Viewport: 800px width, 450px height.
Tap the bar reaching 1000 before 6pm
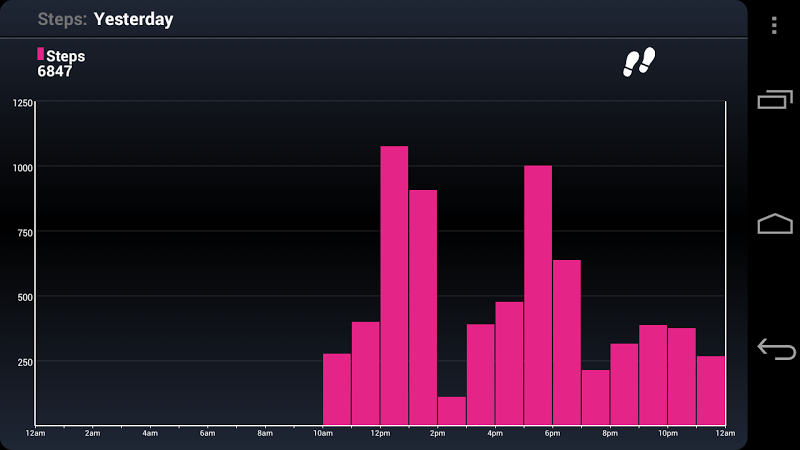[538, 295]
